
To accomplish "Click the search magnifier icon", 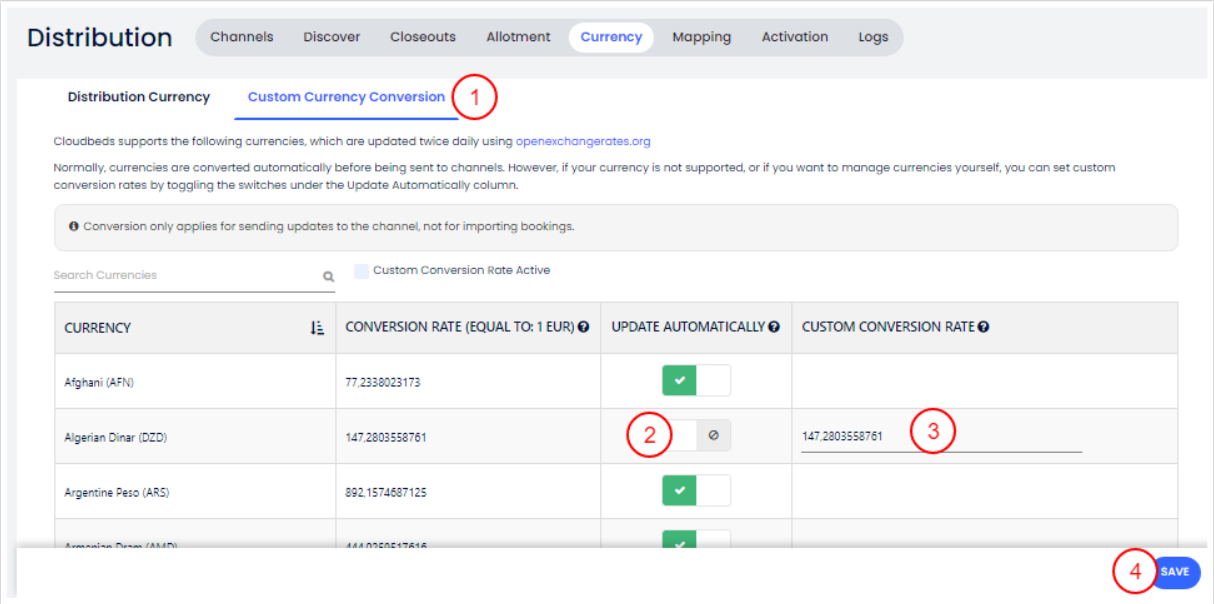I will (x=328, y=277).
